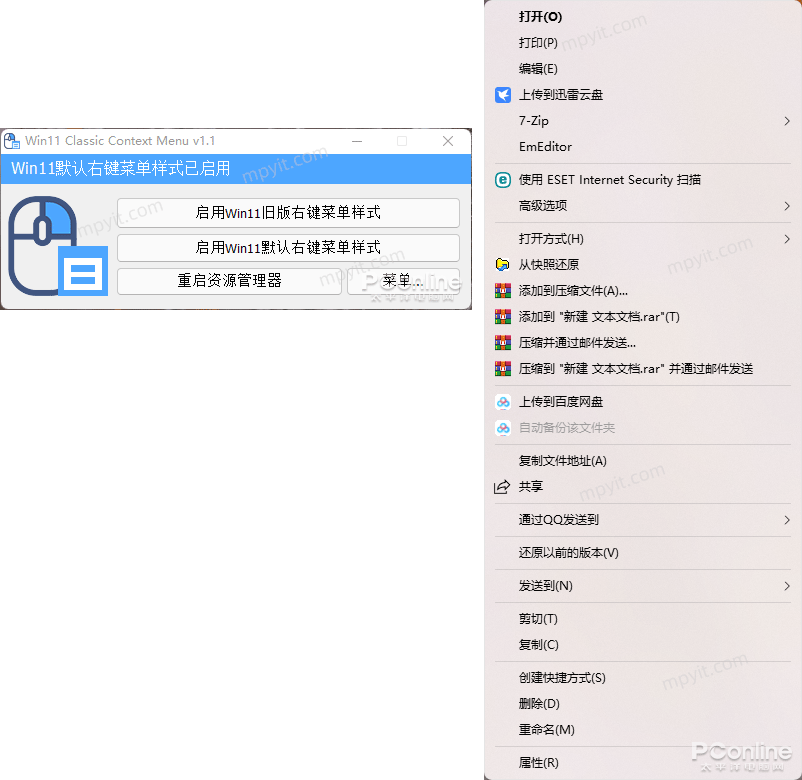Click the 启用Win11默认右键菜单样式 button
The width and height of the screenshot is (802, 780).
tap(288, 248)
